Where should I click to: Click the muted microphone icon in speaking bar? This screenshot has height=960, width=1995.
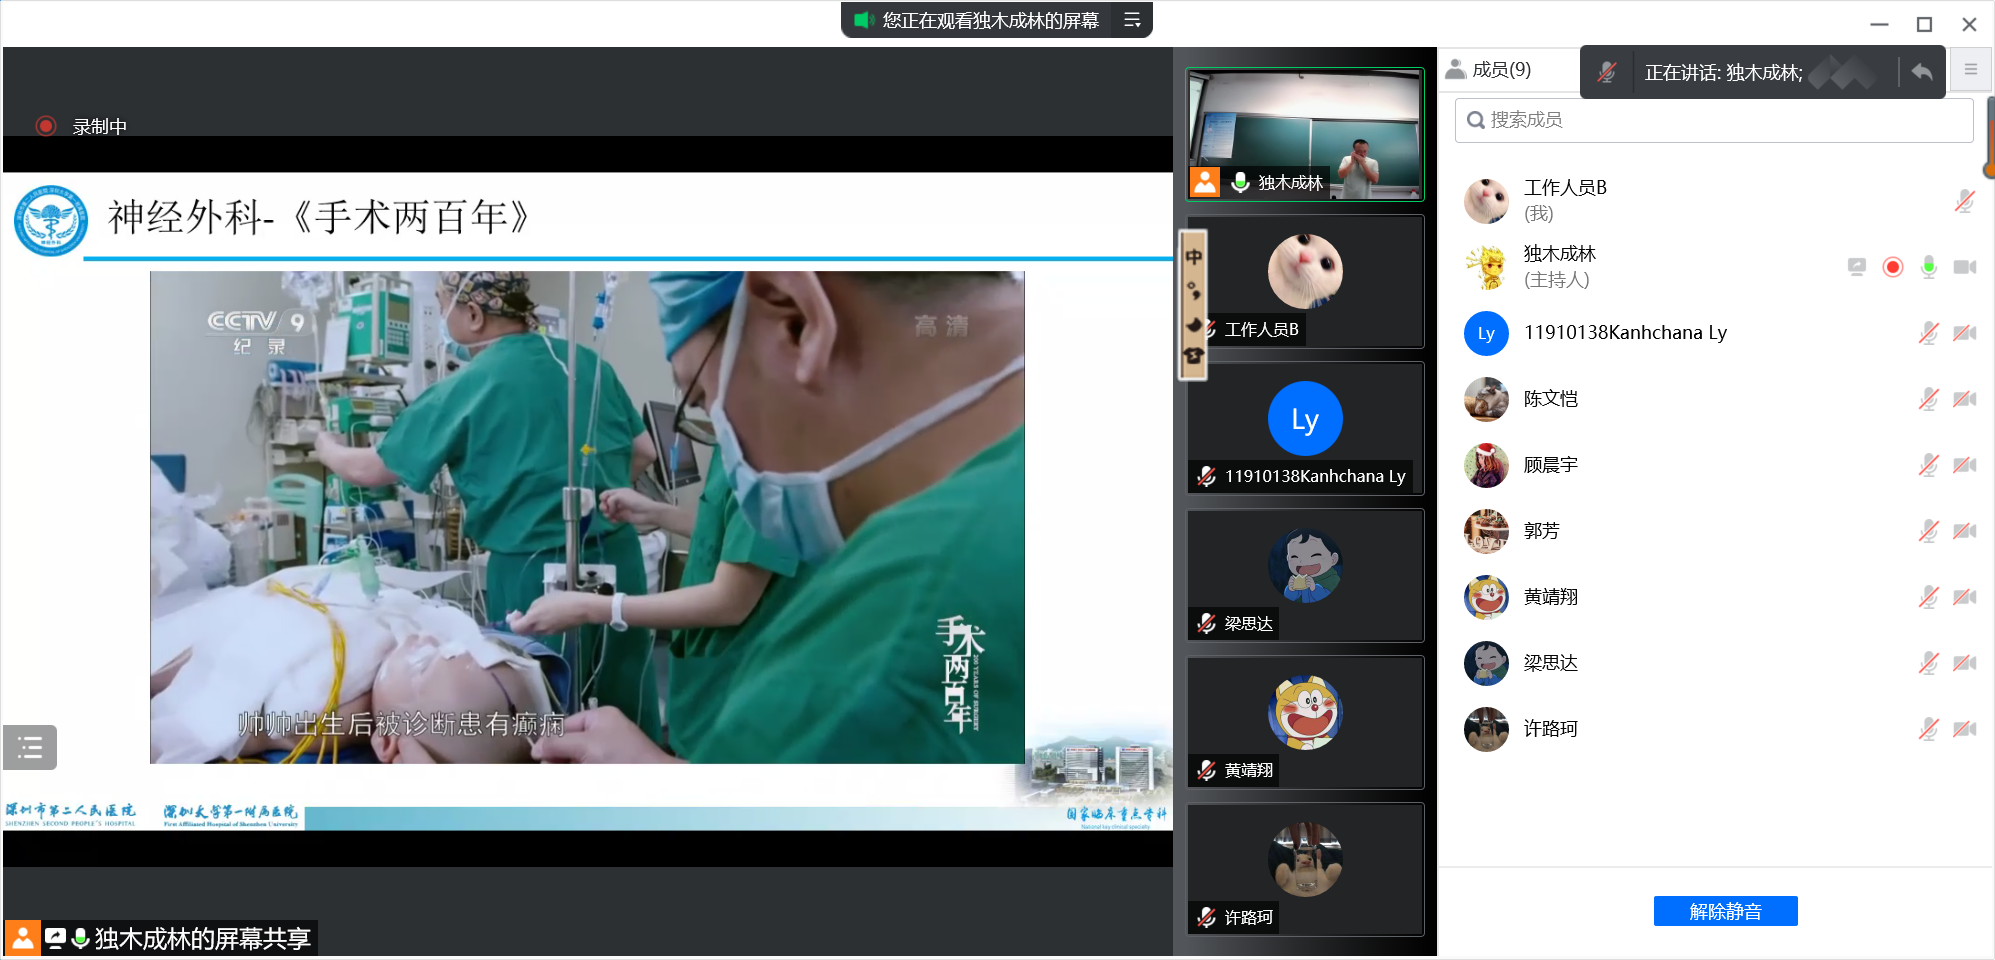click(x=1606, y=72)
